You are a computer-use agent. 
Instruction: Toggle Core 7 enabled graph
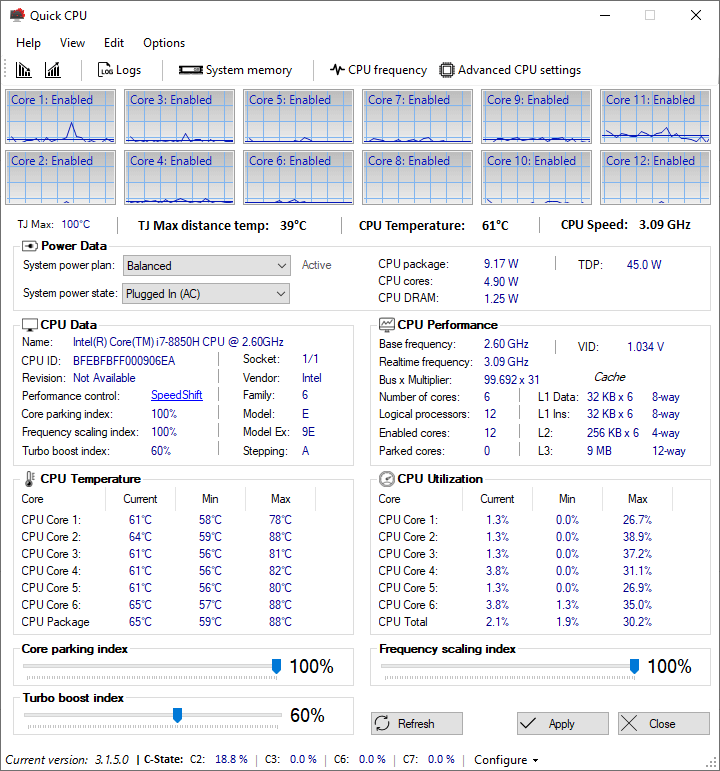(418, 117)
